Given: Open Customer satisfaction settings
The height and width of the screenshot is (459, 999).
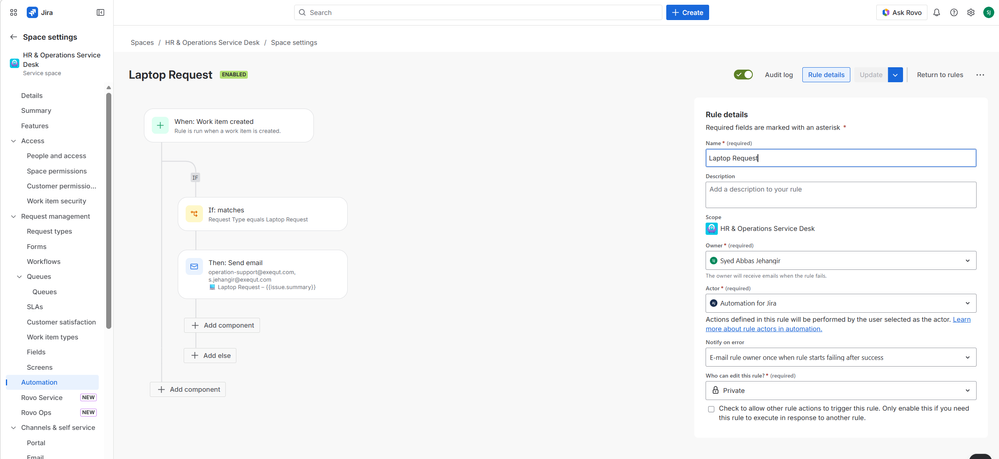Looking at the screenshot, I should click(x=61, y=322).
